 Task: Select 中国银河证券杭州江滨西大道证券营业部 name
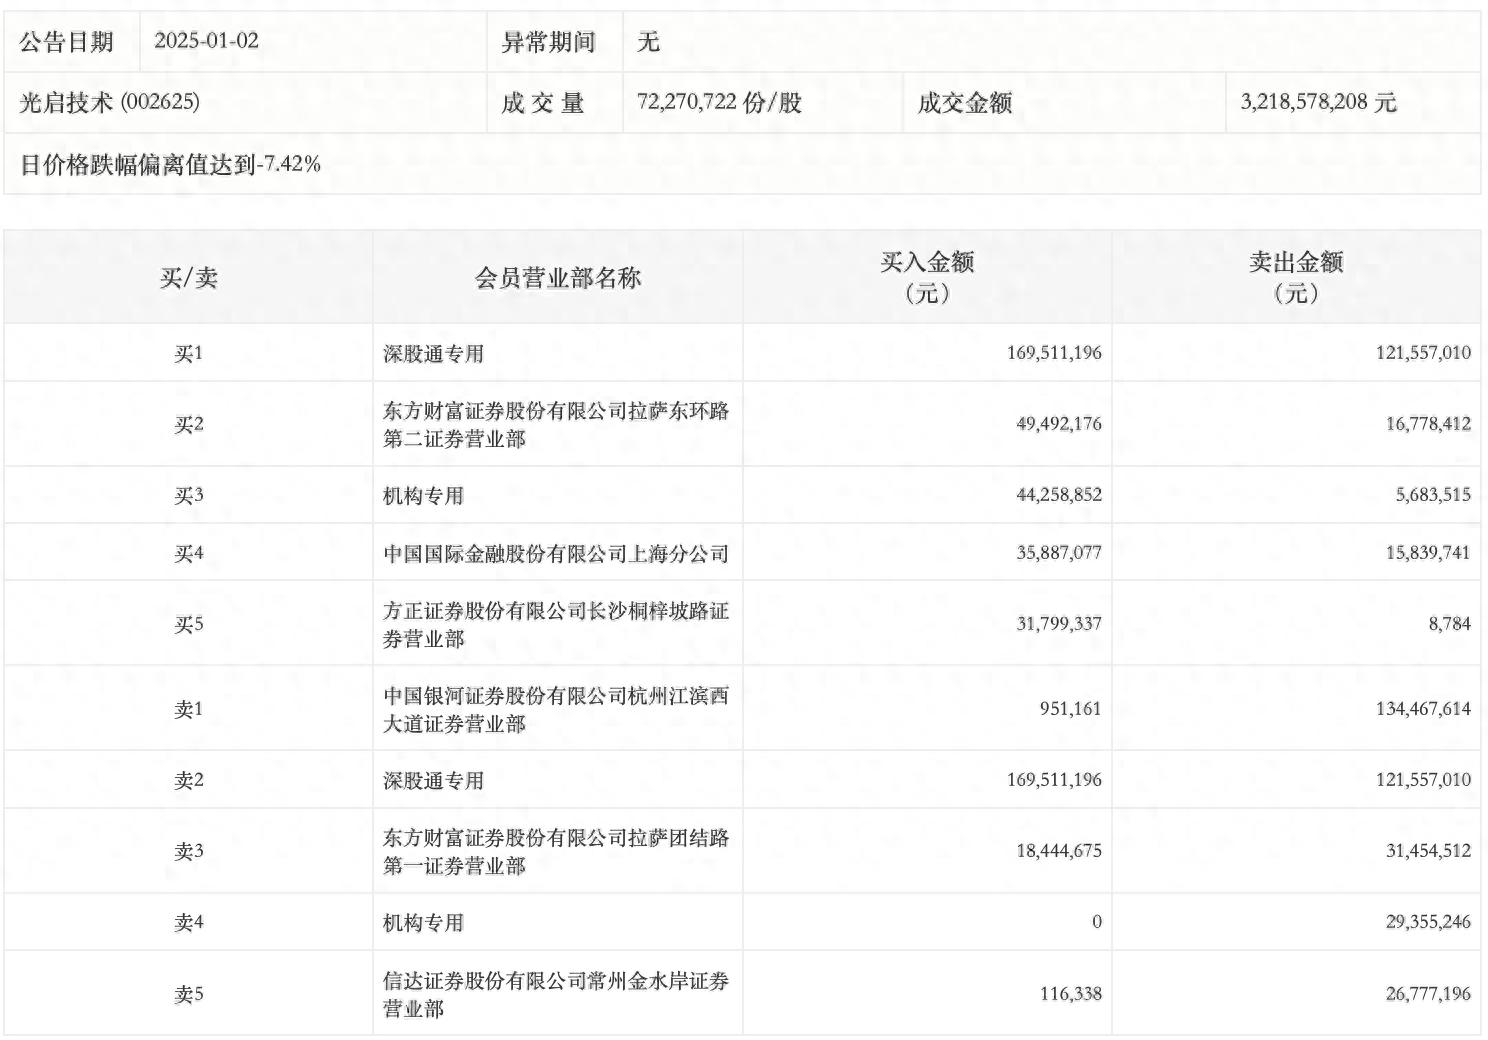click(556, 708)
